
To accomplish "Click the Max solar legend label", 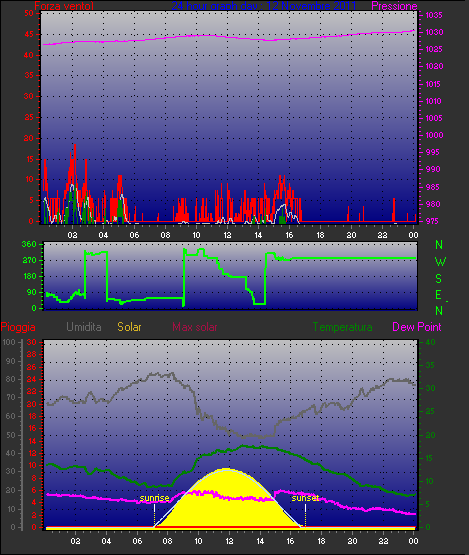I will click(x=195, y=327).
